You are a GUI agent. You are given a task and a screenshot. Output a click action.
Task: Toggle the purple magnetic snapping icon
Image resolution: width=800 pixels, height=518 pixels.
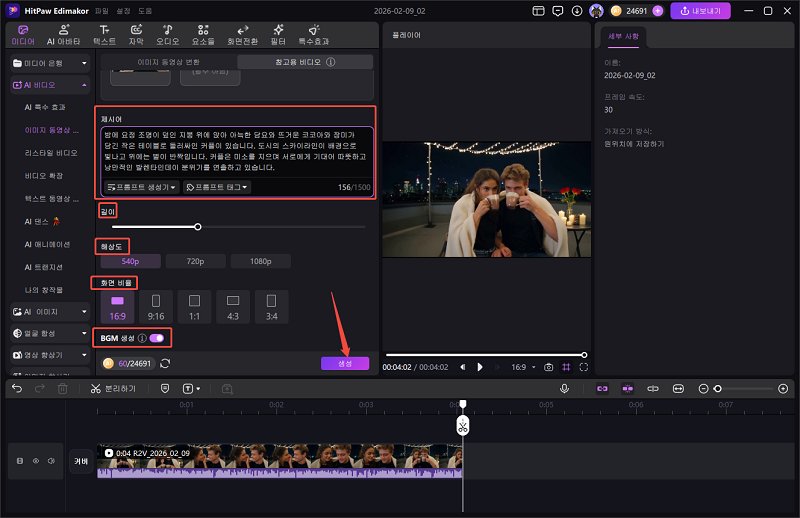(x=628, y=389)
